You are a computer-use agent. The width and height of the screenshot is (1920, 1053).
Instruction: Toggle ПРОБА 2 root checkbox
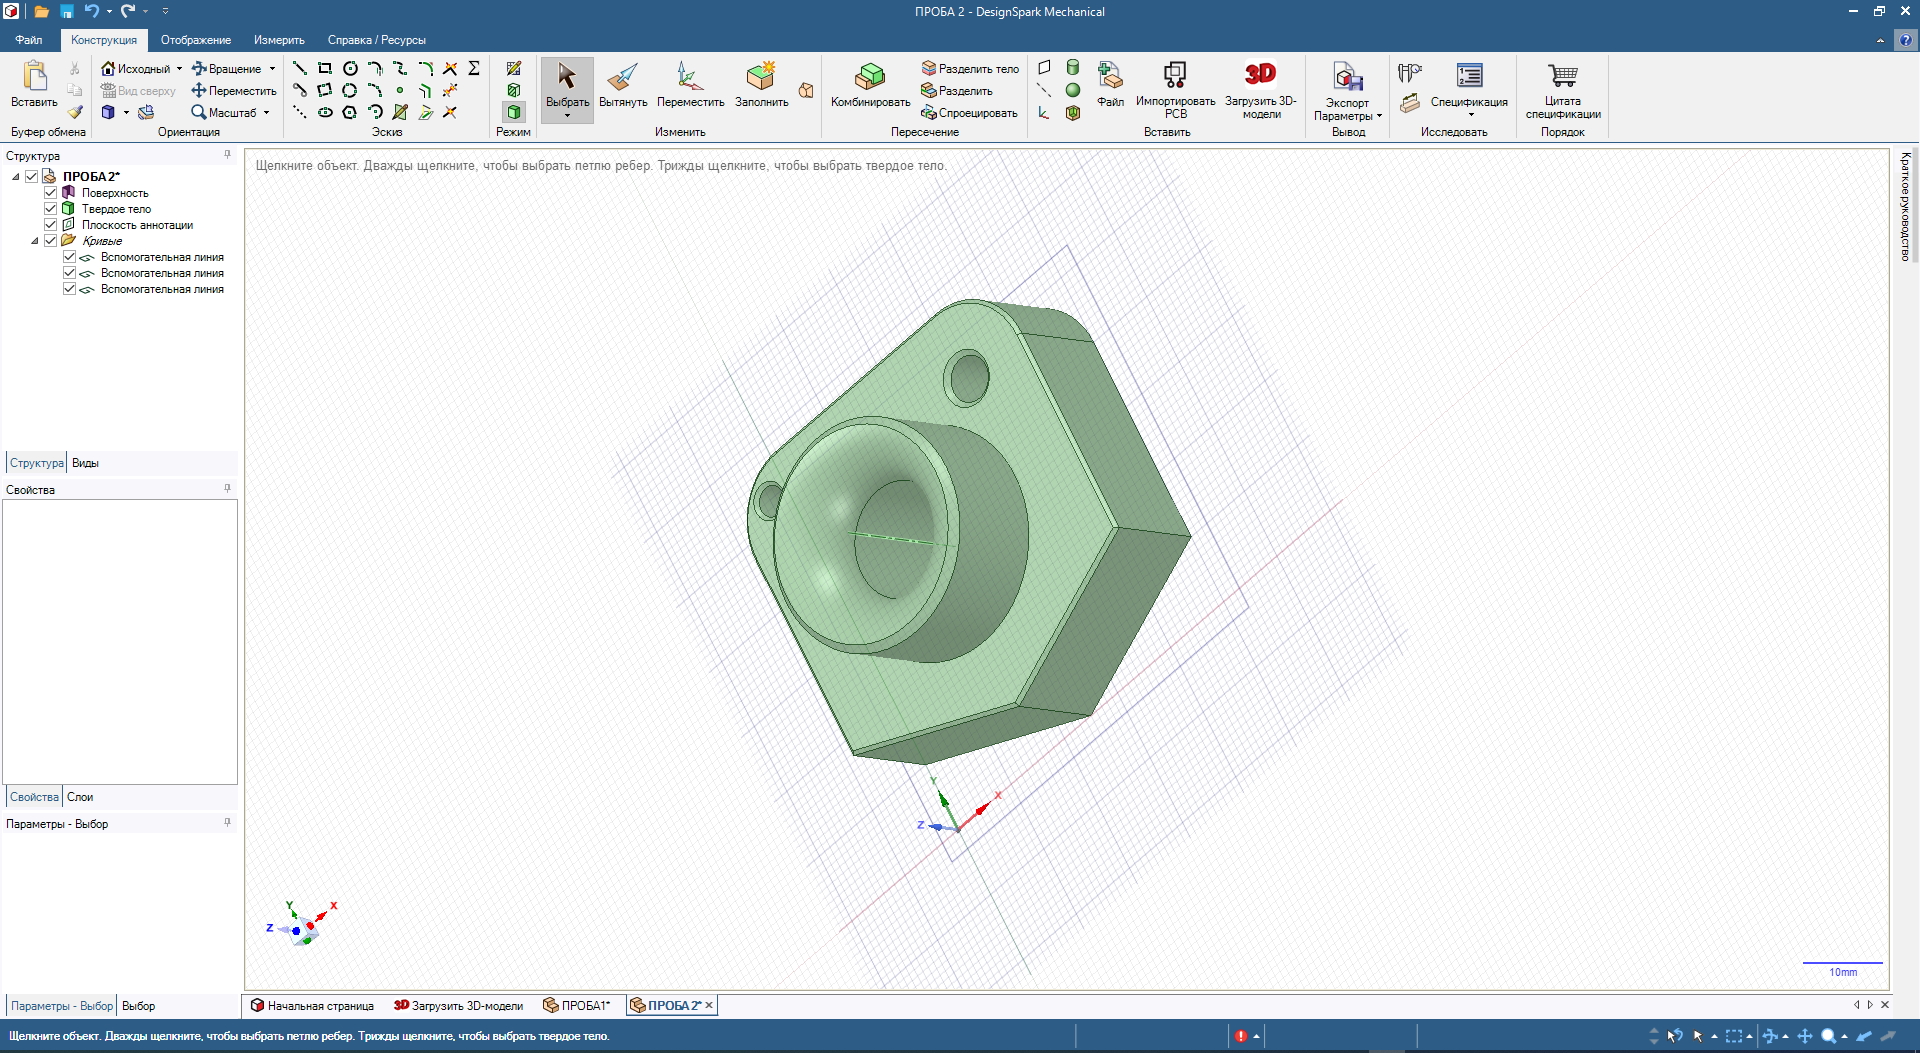click(32, 176)
